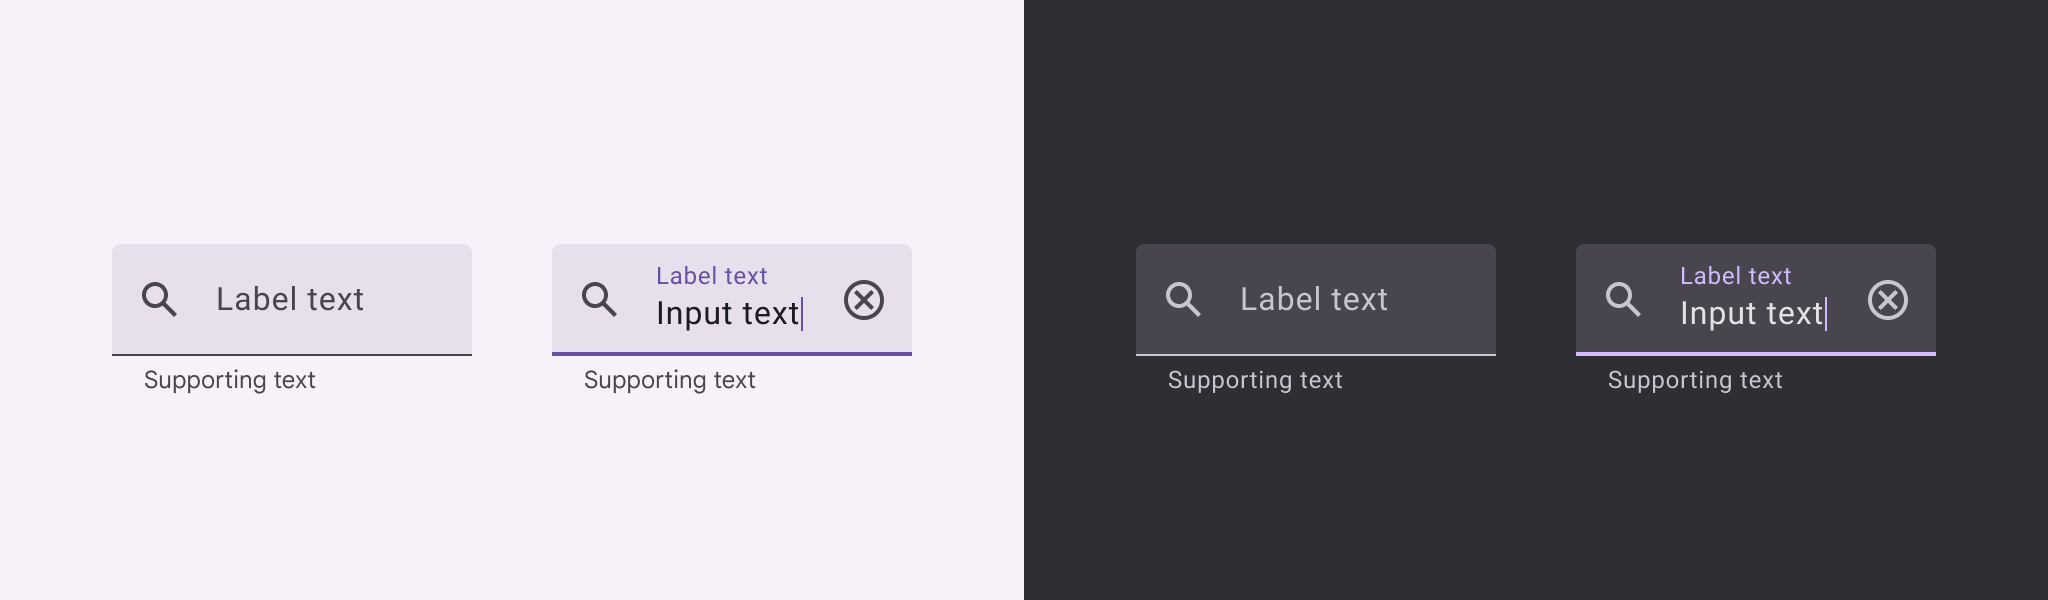Click the search icon in the dark empty field
Image resolution: width=2048 pixels, height=600 pixels.
click(x=1183, y=299)
